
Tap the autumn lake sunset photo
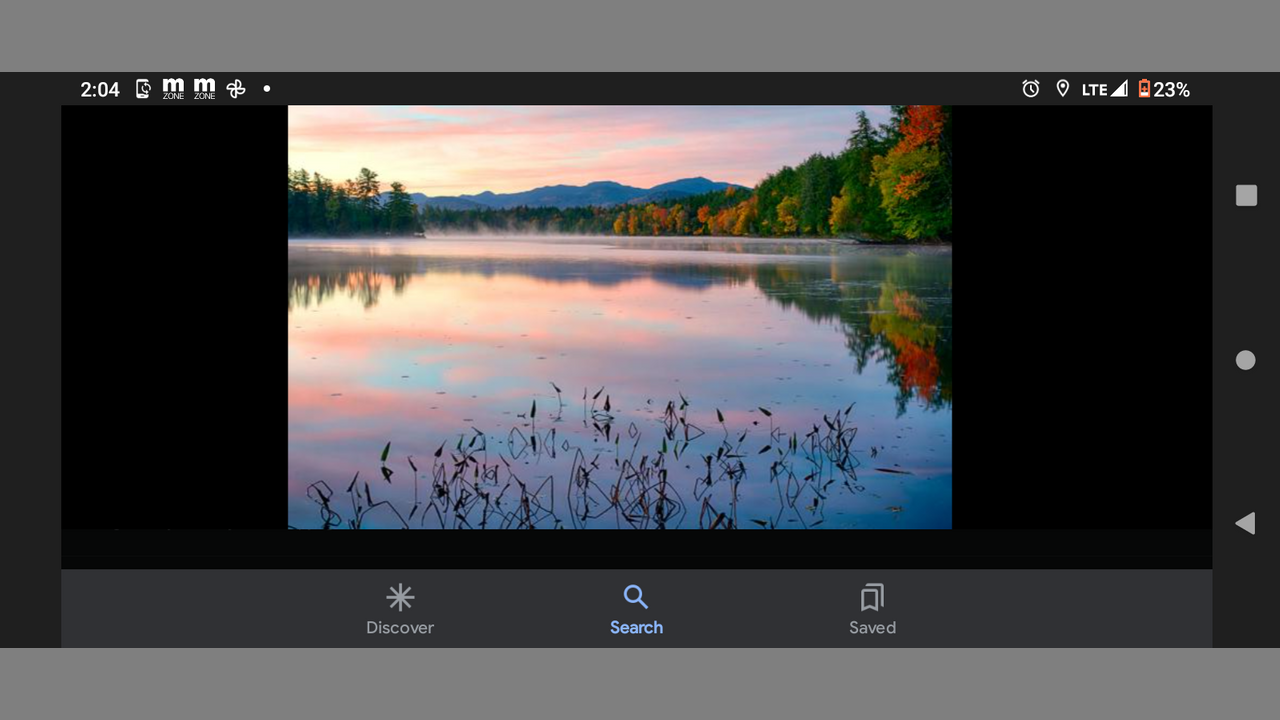[x=620, y=317]
